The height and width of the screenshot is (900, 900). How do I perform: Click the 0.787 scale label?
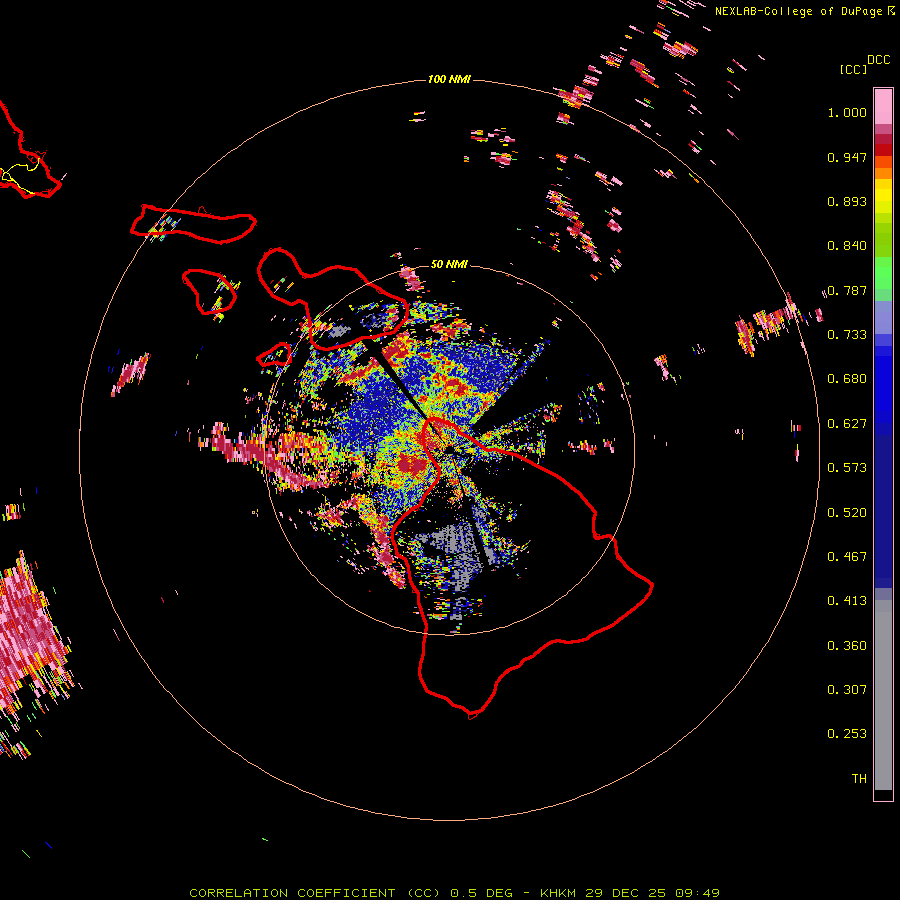[x=847, y=290]
